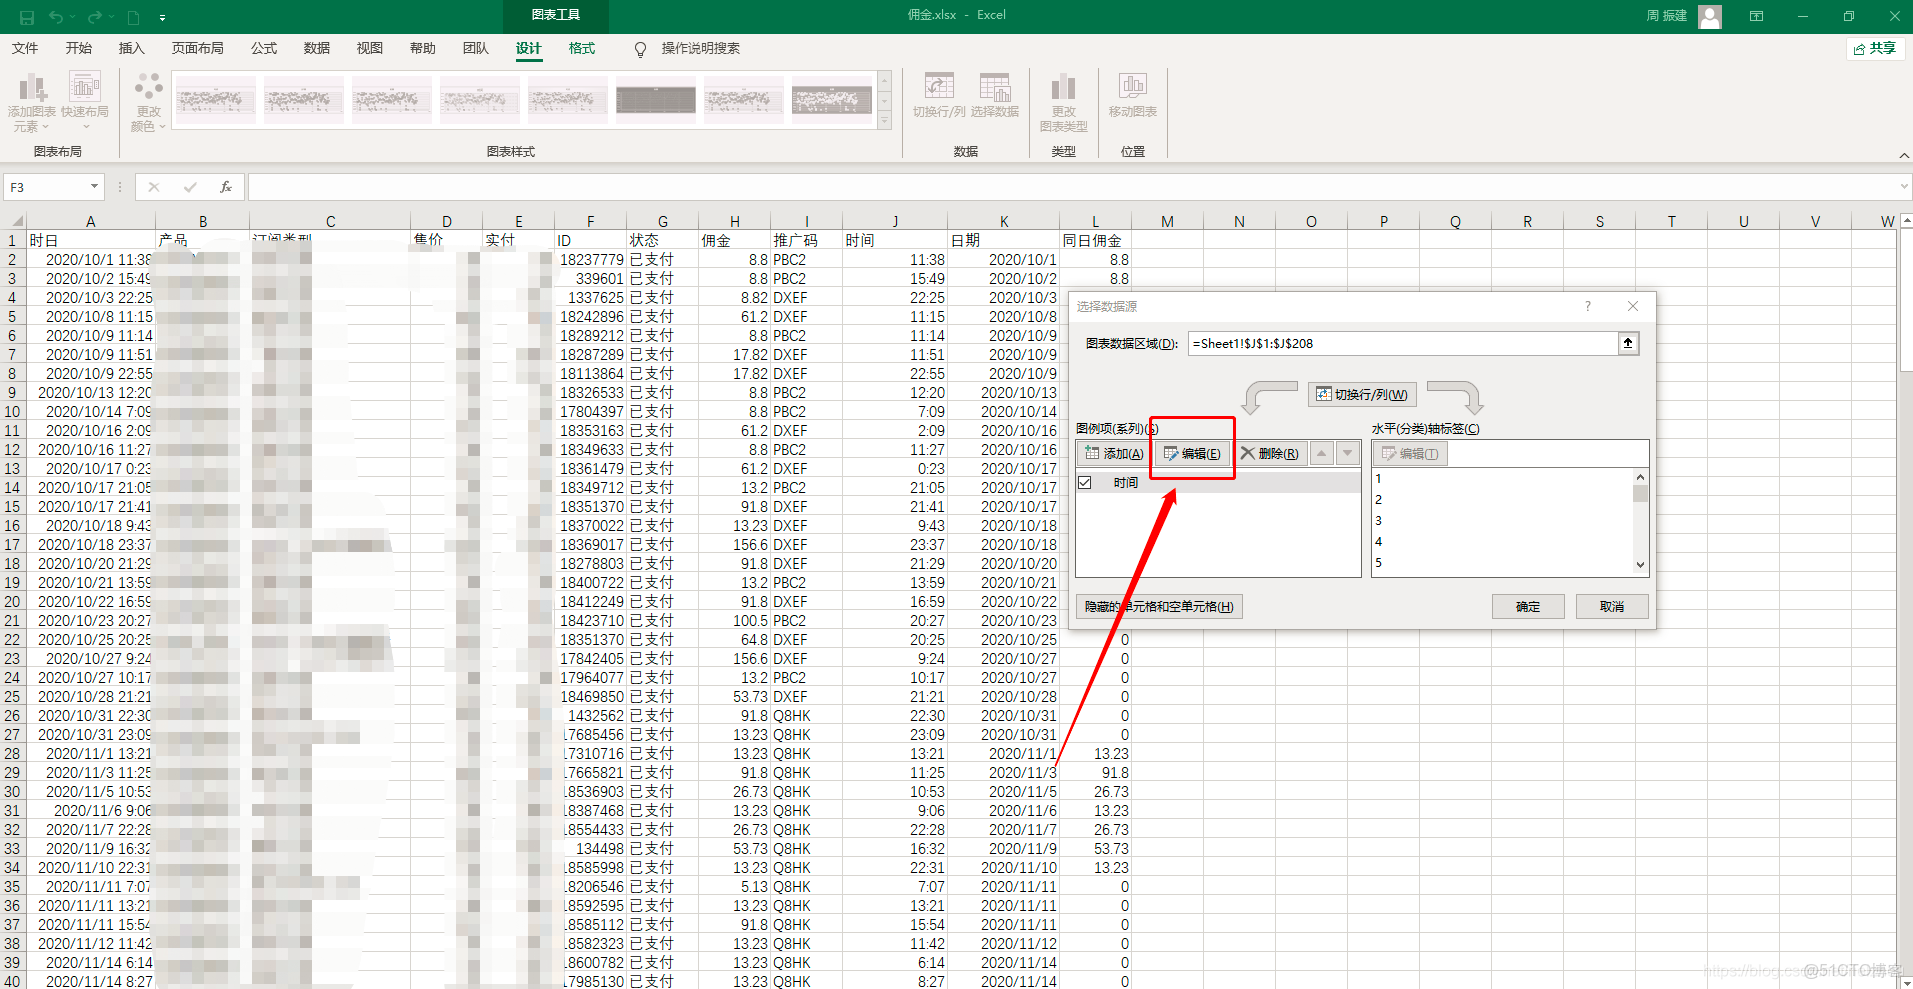The width and height of the screenshot is (1913, 989).
Task: Click the lightbulb tell-me icon
Action: click(x=640, y=49)
